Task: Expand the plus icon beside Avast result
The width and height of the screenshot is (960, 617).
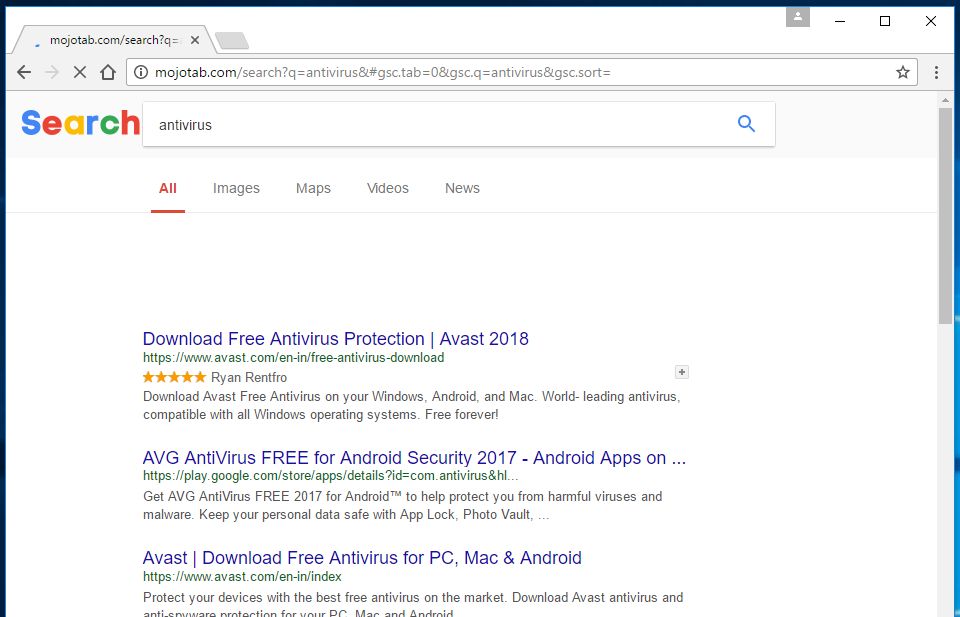Action: tap(682, 372)
